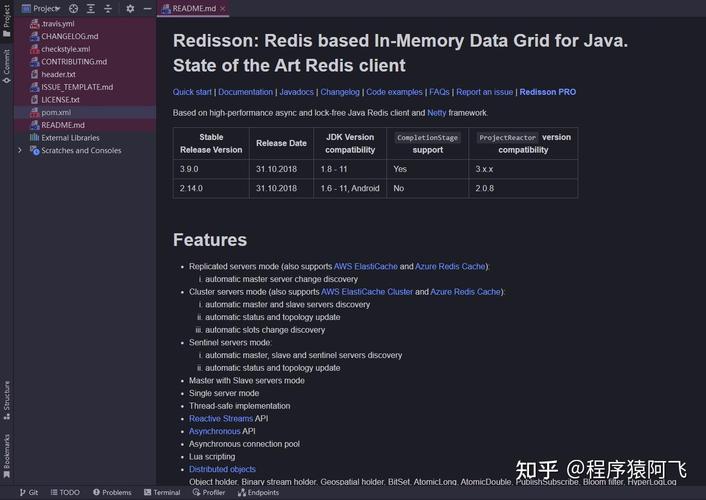Image resolution: width=706 pixels, height=500 pixels.
Task: Click the 3.9.0 version table cell
Action: pos(211,169)
